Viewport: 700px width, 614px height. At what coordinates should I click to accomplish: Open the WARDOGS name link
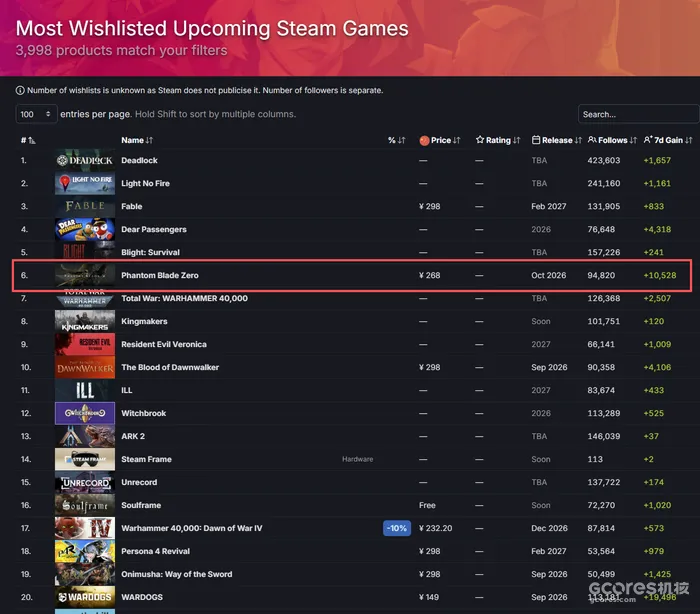click(142, 597)
